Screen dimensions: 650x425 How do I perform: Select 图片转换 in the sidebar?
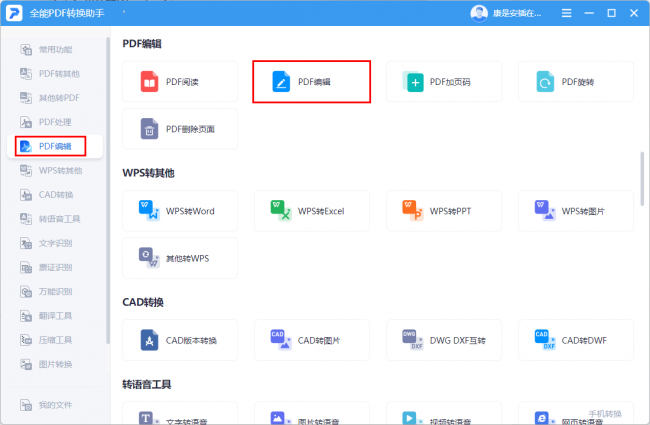point(55,364)
